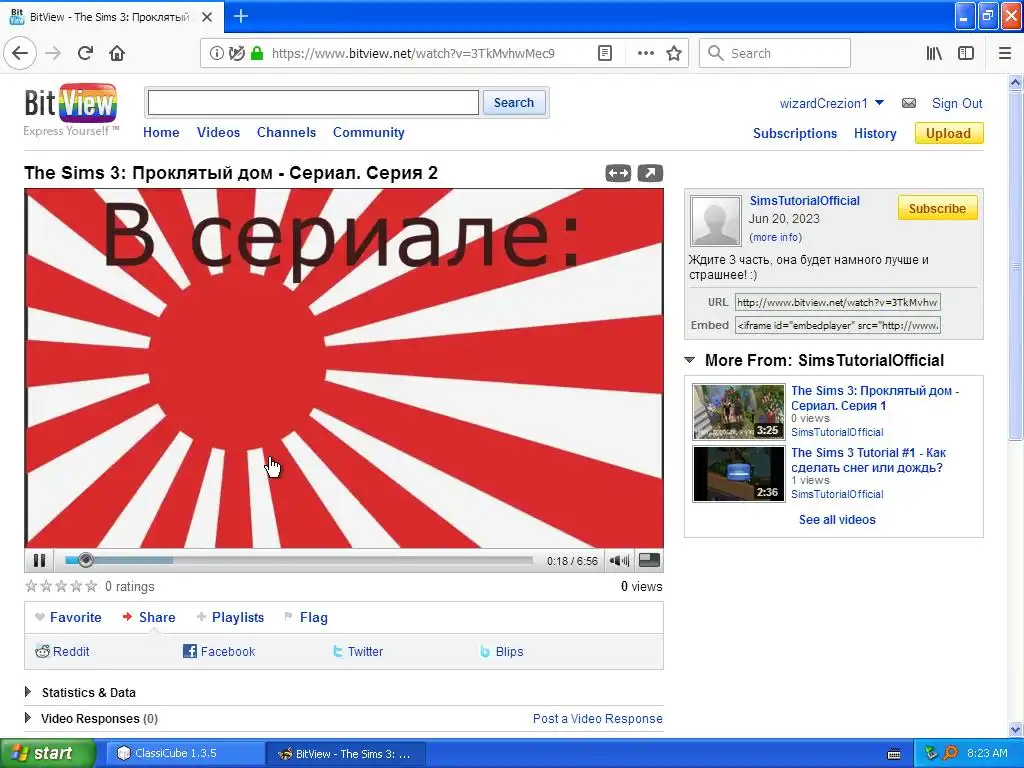
Task: Open the Favorite tab
Action: tap(69, 617)
